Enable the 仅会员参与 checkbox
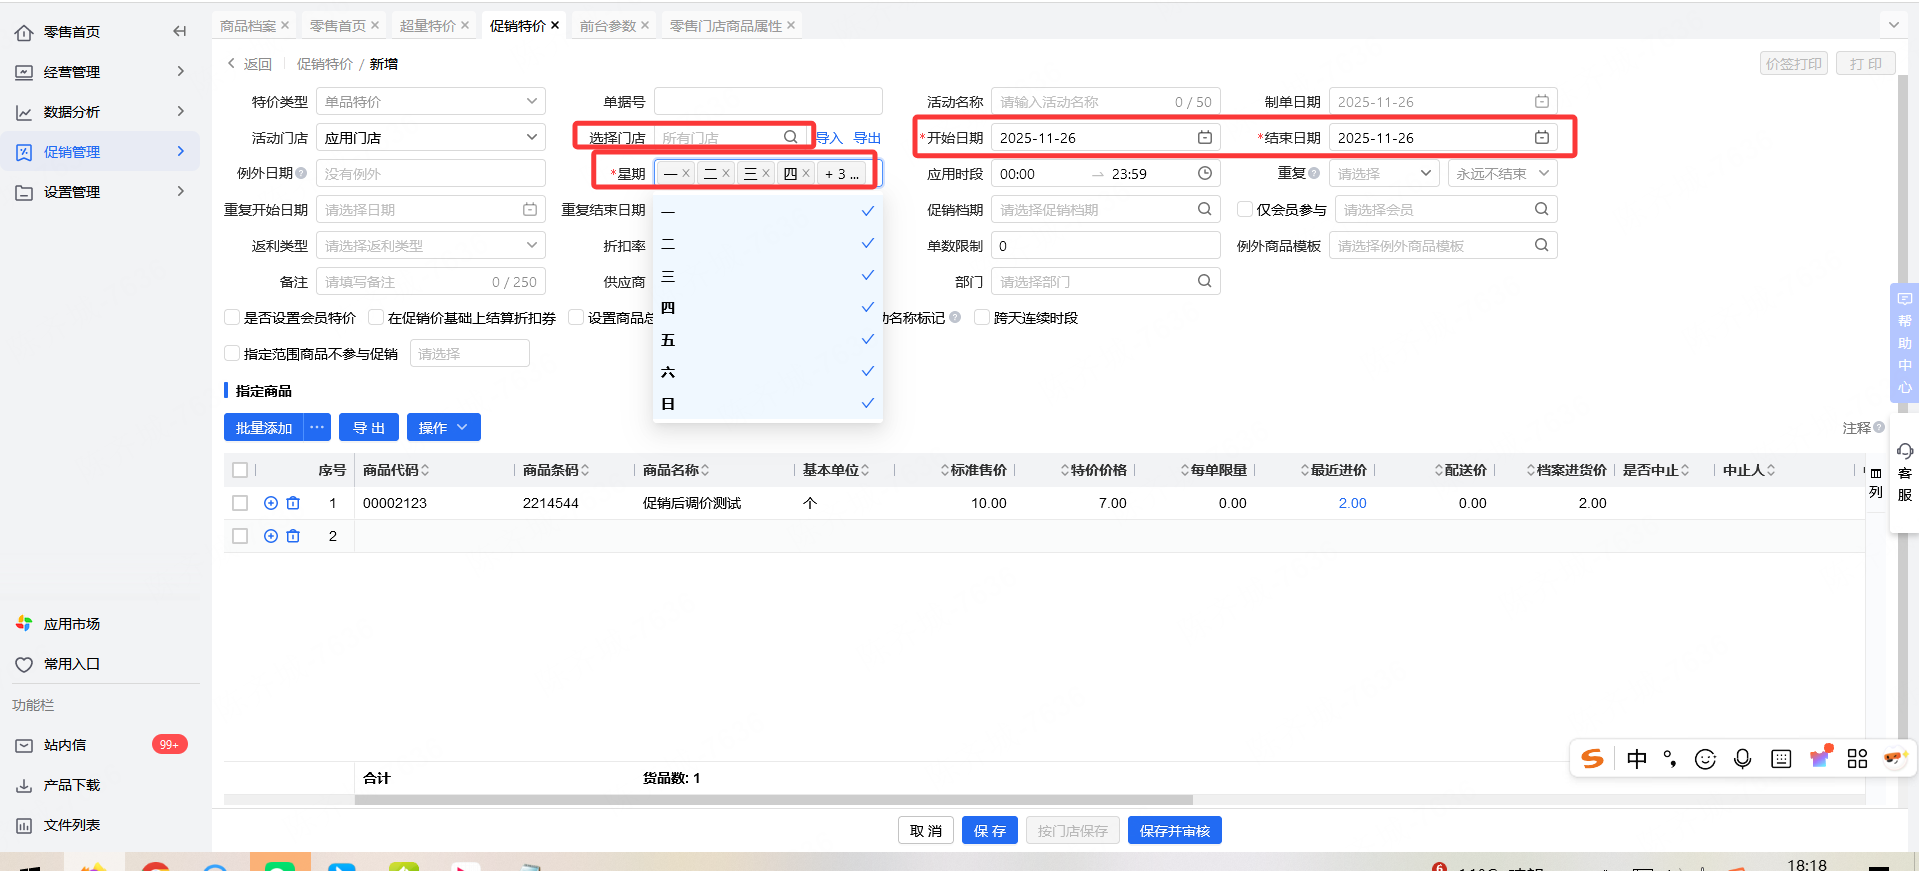1919x871 pixels. (1245, 210)
